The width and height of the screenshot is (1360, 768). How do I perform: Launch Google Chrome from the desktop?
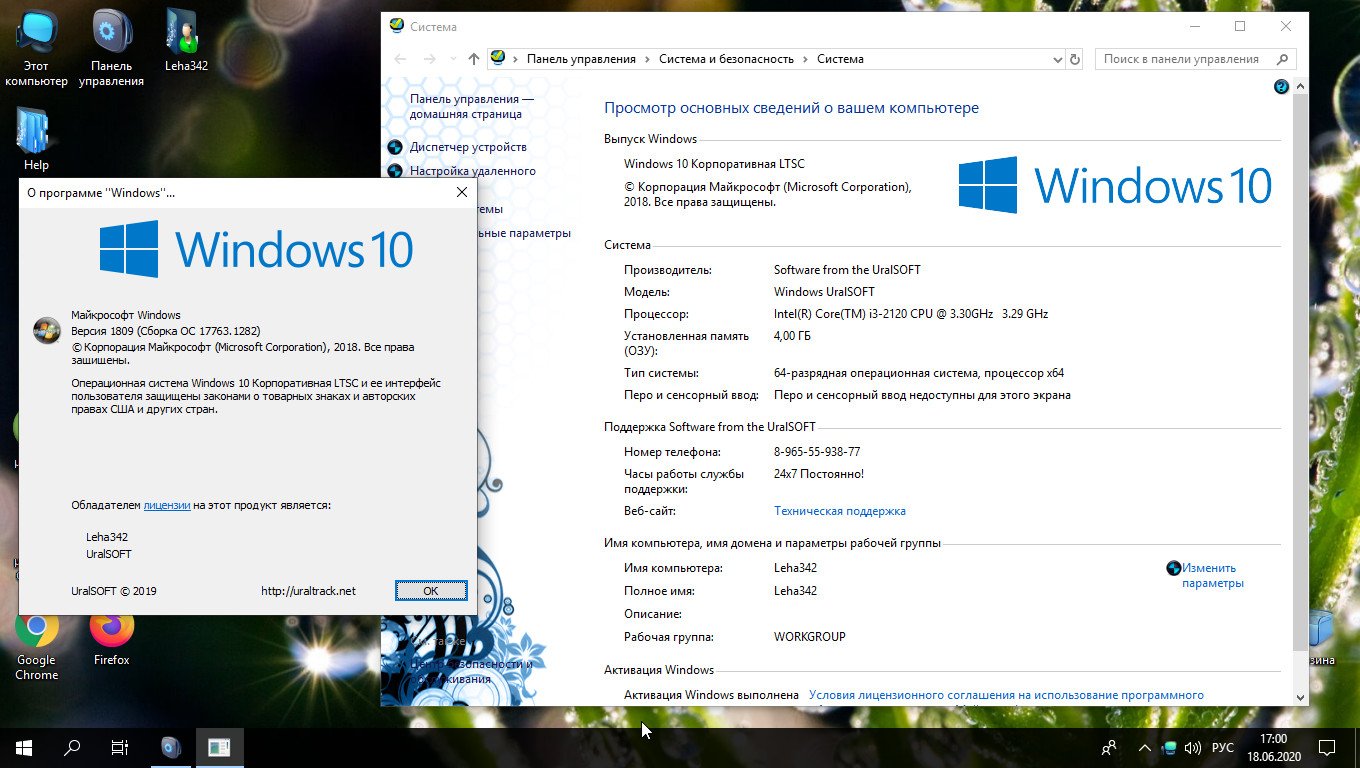pyautogui.click(x=37, y=645)
